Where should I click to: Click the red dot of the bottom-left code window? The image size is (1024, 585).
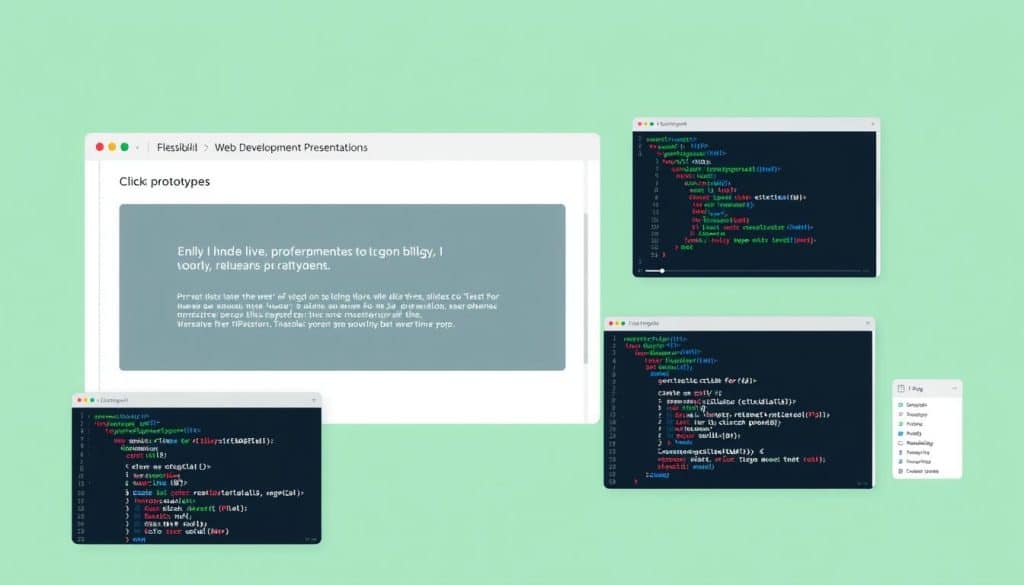tap(80, 400)
